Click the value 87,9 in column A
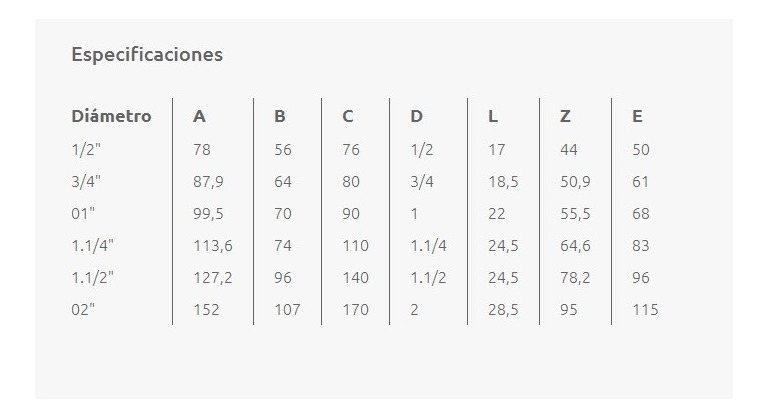Screen dimensions: 768x418 click(208, 182)
